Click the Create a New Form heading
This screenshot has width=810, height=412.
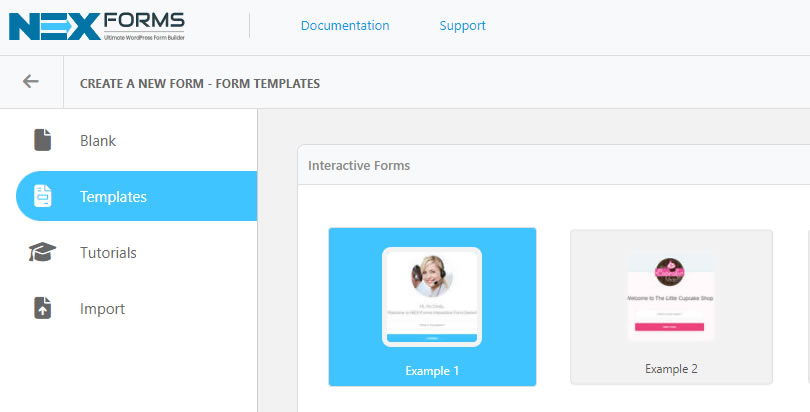click(200, 84)
